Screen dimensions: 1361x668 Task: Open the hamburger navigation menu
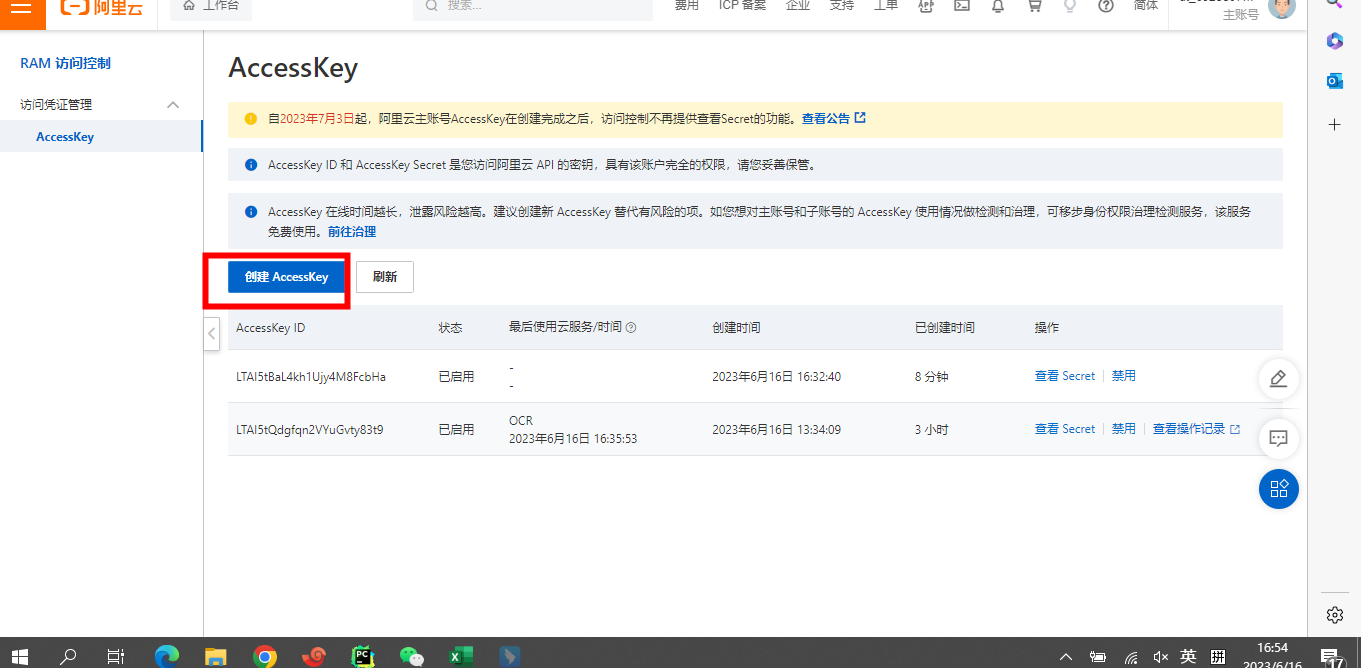[22, 7]
